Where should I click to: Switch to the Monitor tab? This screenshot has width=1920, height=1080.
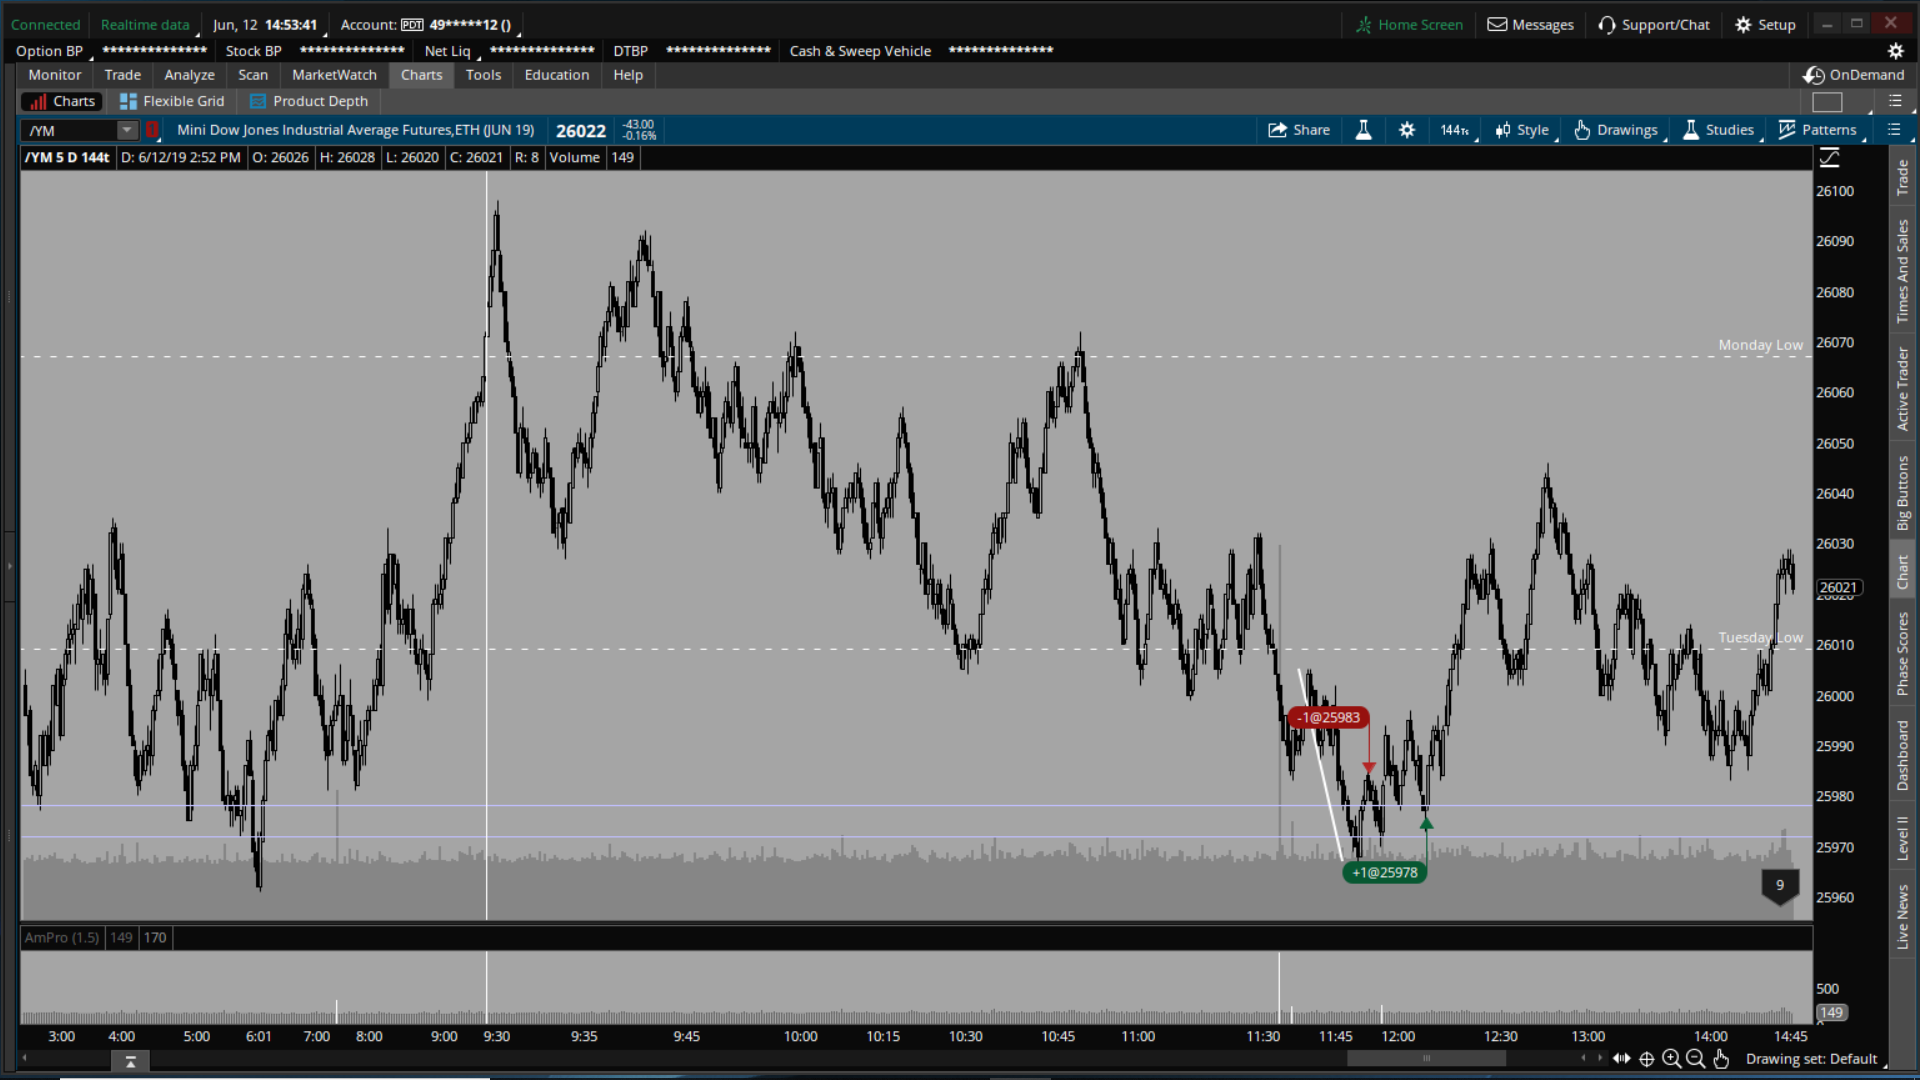[x=55, y=75]
